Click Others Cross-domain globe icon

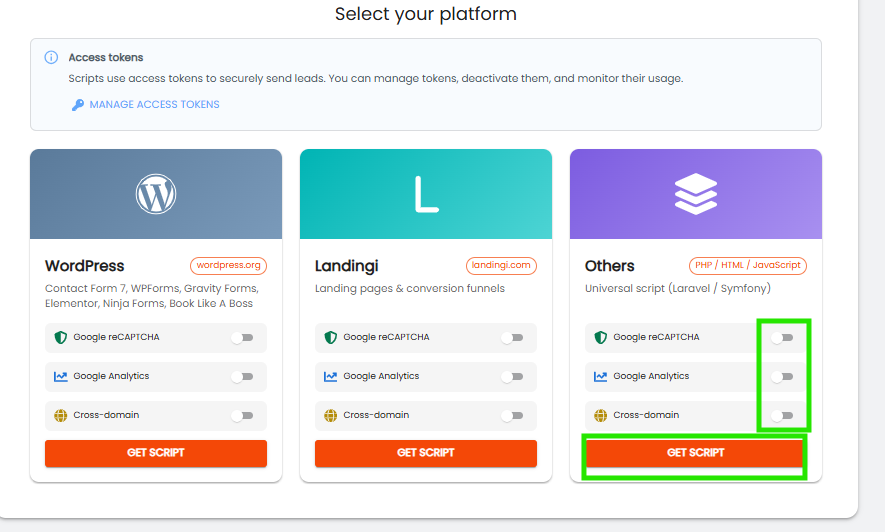[x=600, y=416]
